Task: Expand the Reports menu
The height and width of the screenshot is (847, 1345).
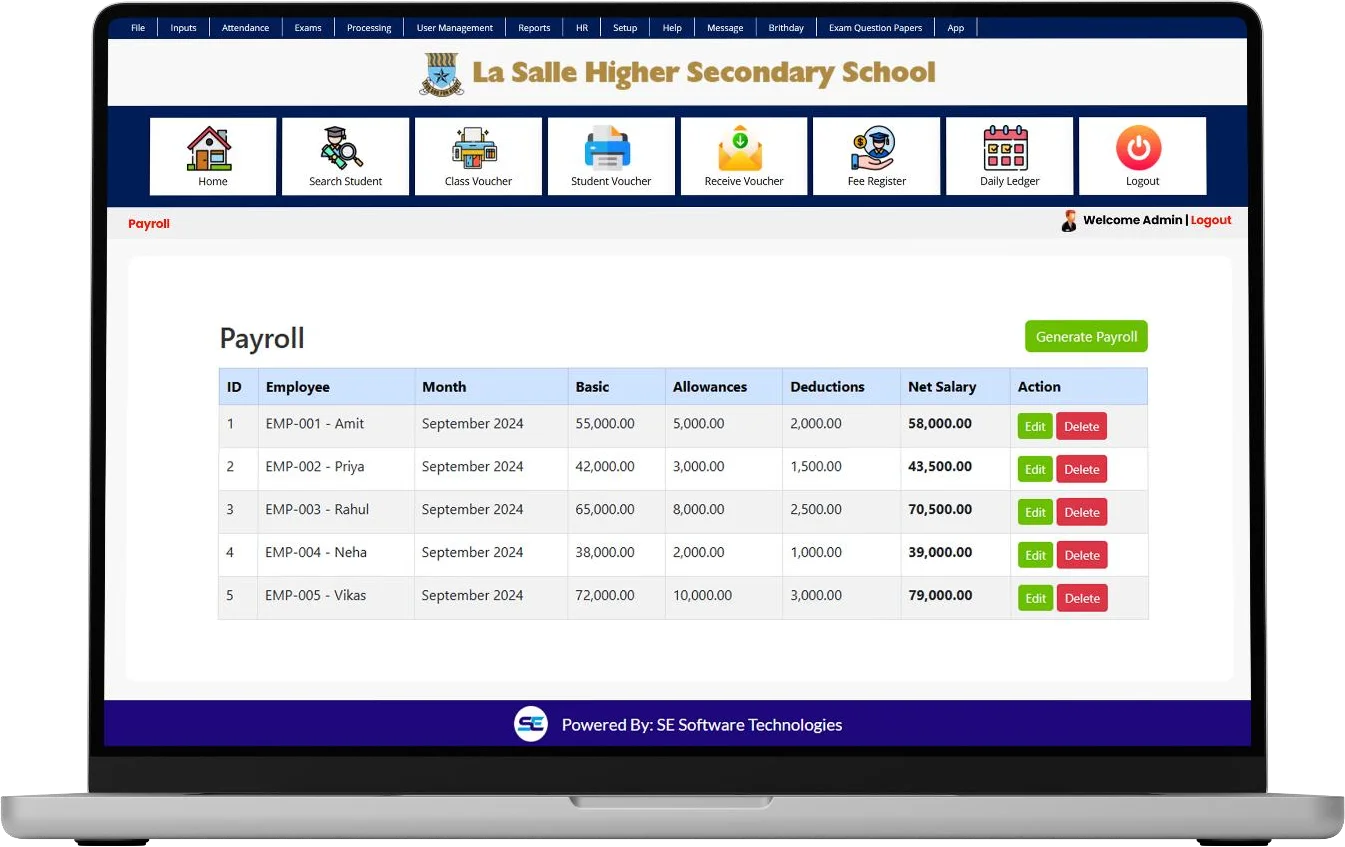Action: (534, 28)
